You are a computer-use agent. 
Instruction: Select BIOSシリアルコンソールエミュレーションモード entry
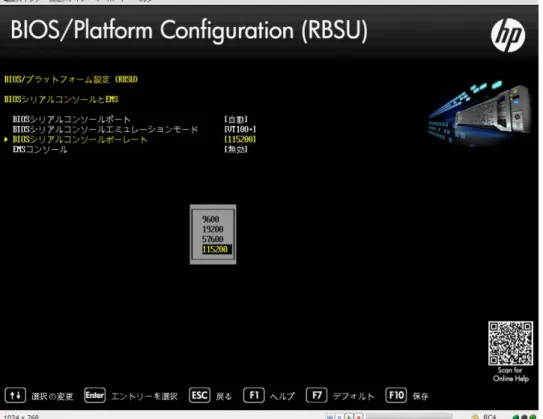pos(105,129)
